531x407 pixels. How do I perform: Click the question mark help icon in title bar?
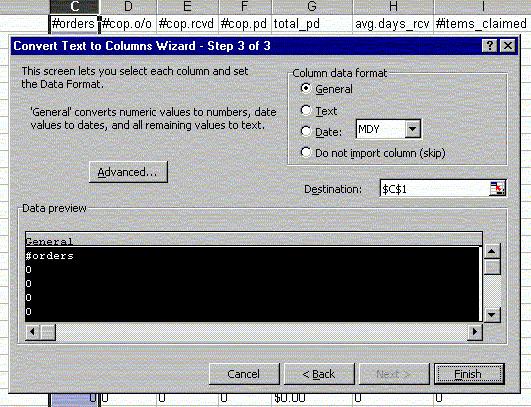click(x=489, y=46)
